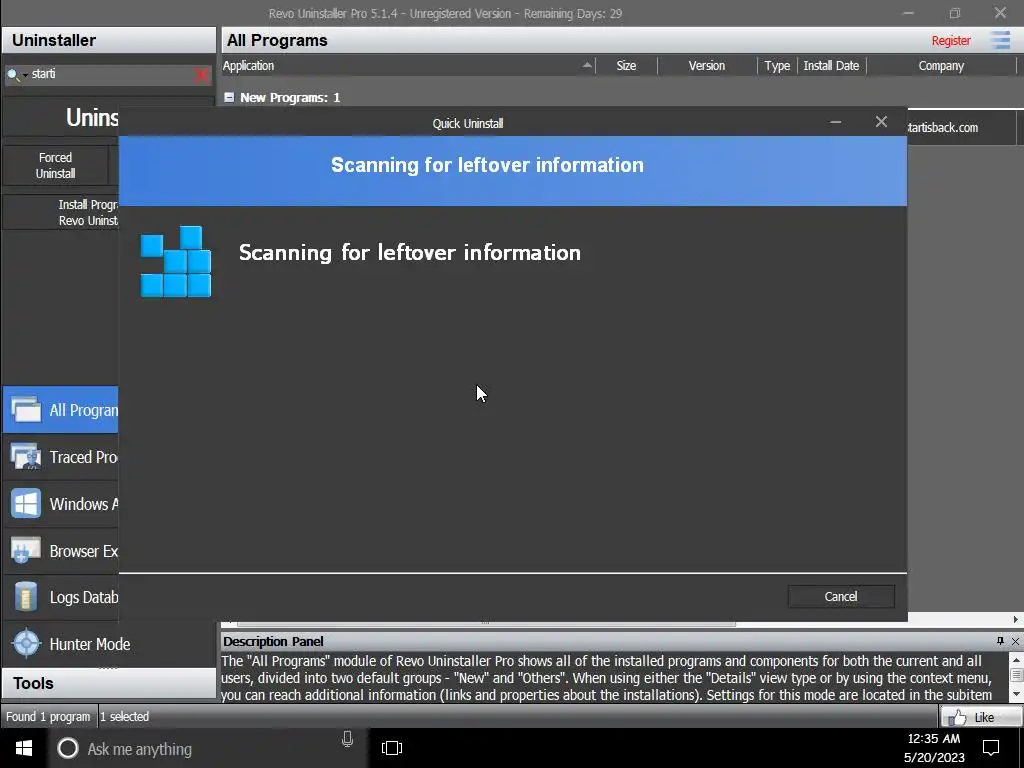
Task: Open the hamburger menu icon next to Register
Action: pos(1000,40)
